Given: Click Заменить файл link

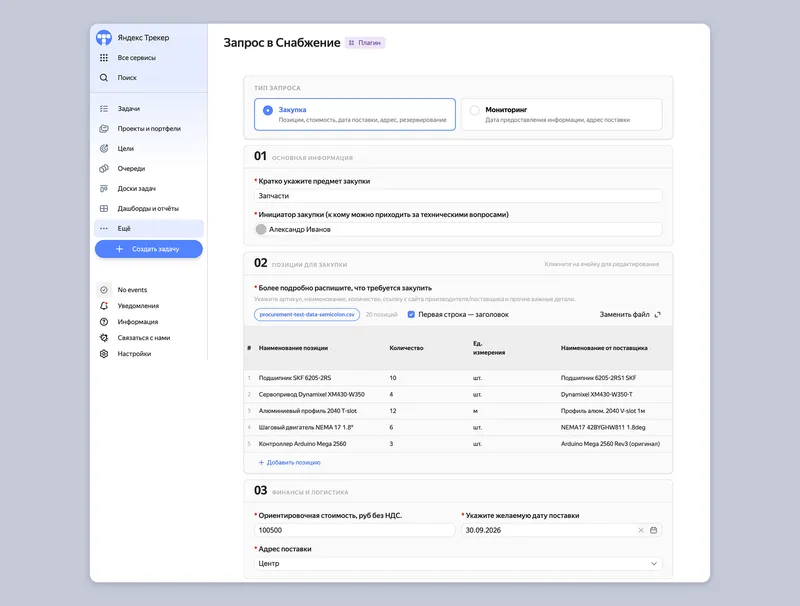Looking at the screenshot, I should point(630,314).
